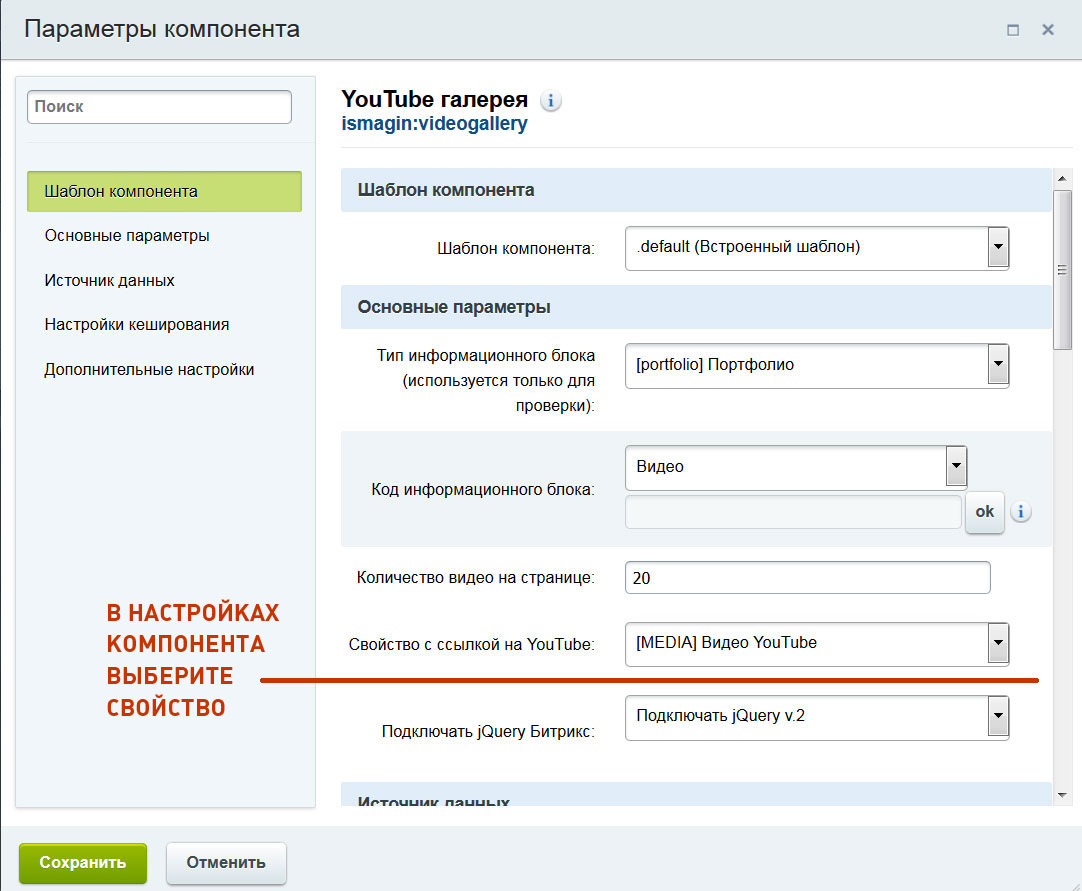Open the Видео infoblock code dropdown

pyautogui.click(x=956, y=466)
